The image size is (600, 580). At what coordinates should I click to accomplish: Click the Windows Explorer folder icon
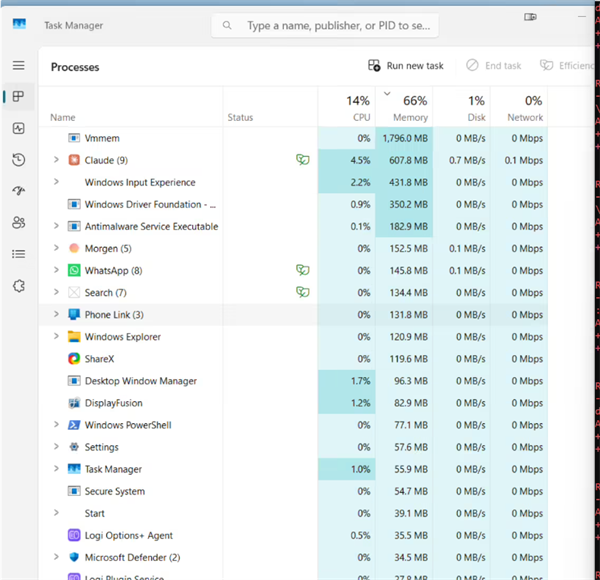click(74, 337)
